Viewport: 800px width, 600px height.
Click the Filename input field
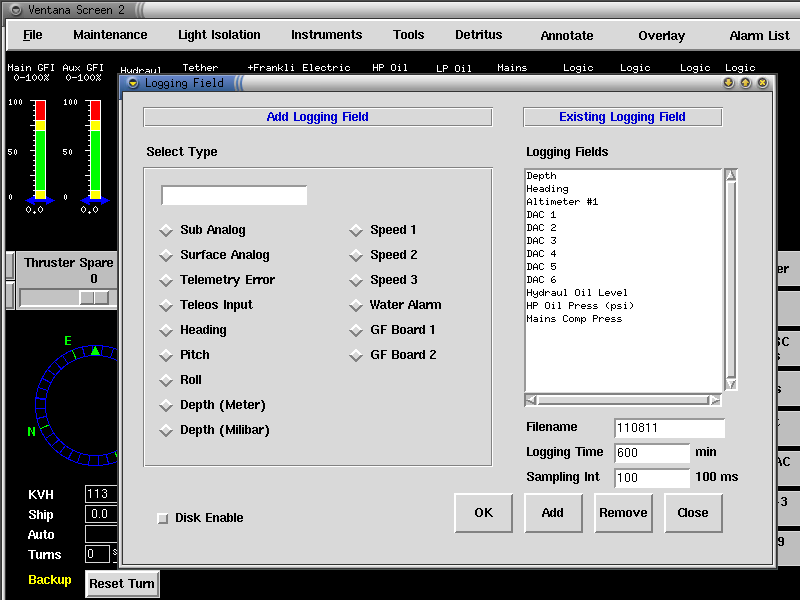click(669, 428)
